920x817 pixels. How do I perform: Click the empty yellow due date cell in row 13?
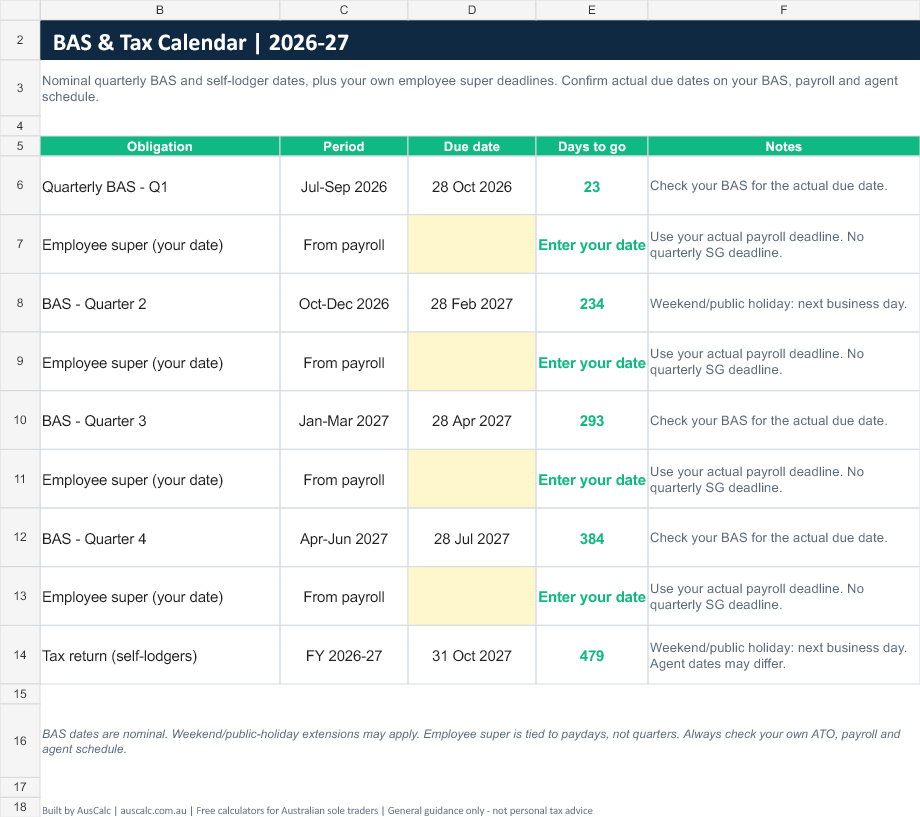coord(472,596)
